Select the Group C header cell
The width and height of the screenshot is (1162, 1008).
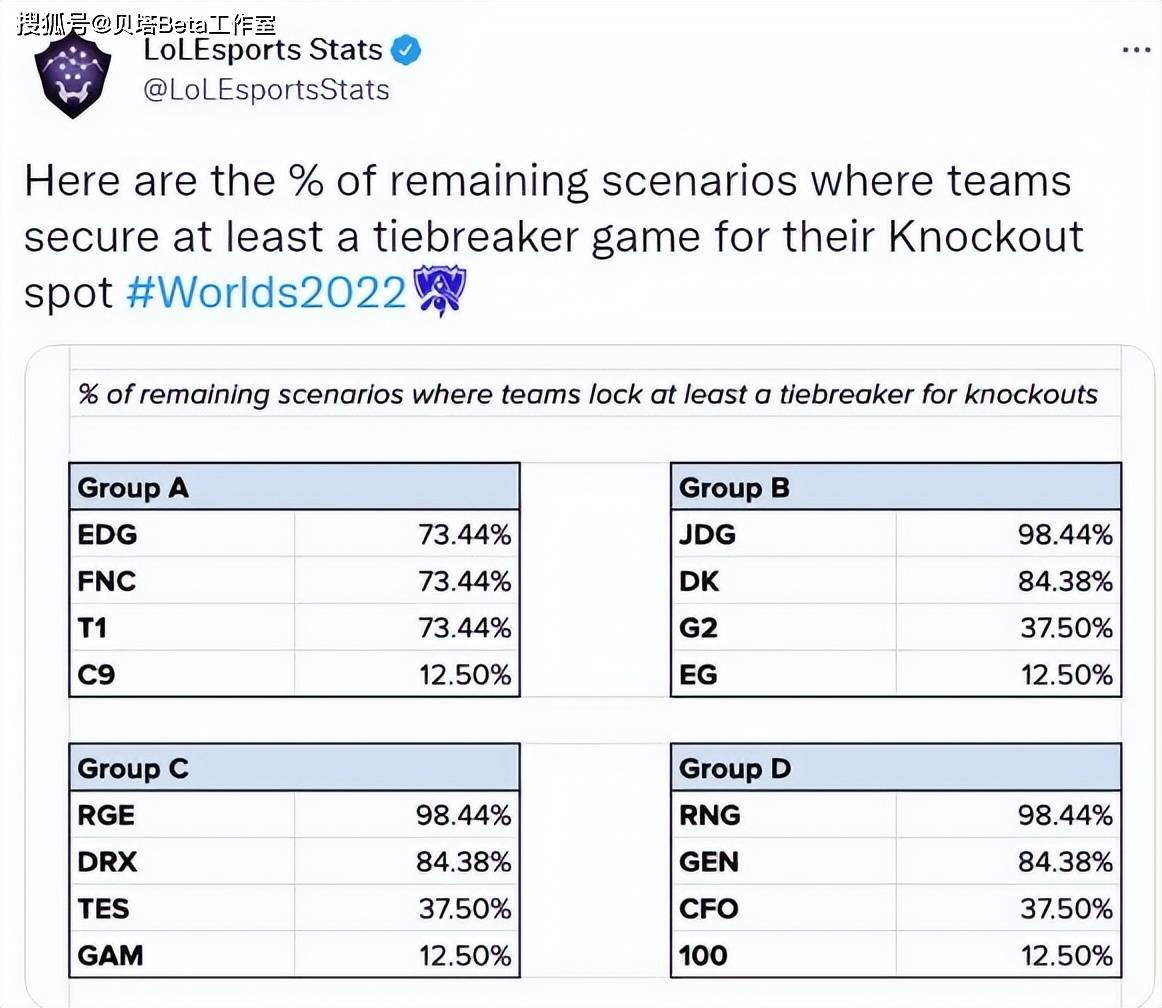294,768
